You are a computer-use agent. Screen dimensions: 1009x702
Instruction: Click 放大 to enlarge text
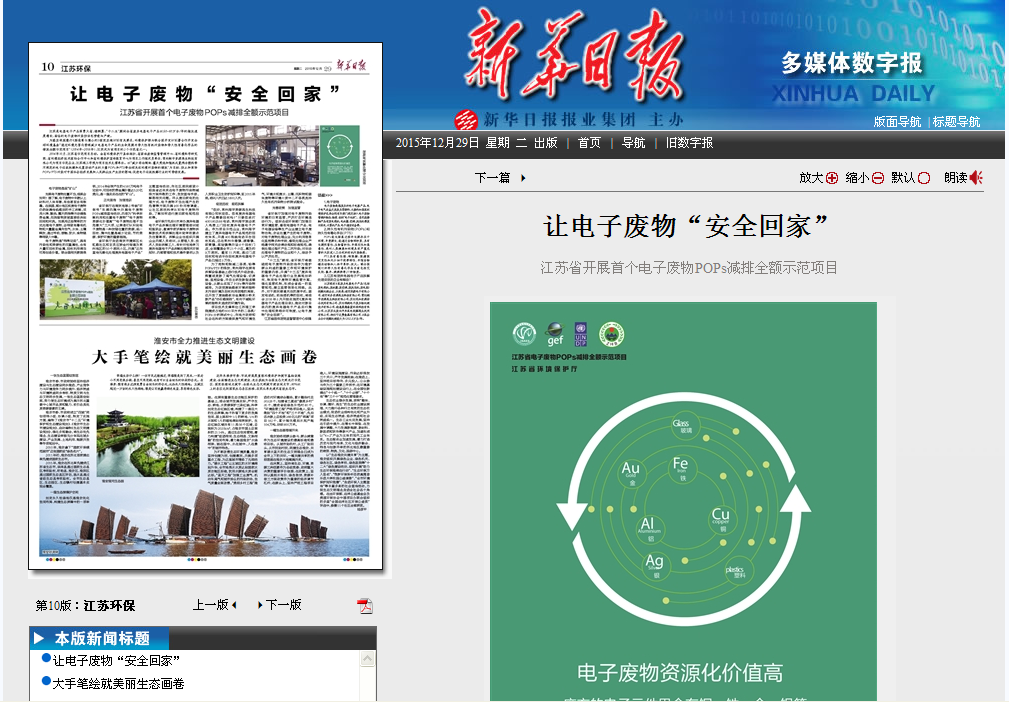811,178
